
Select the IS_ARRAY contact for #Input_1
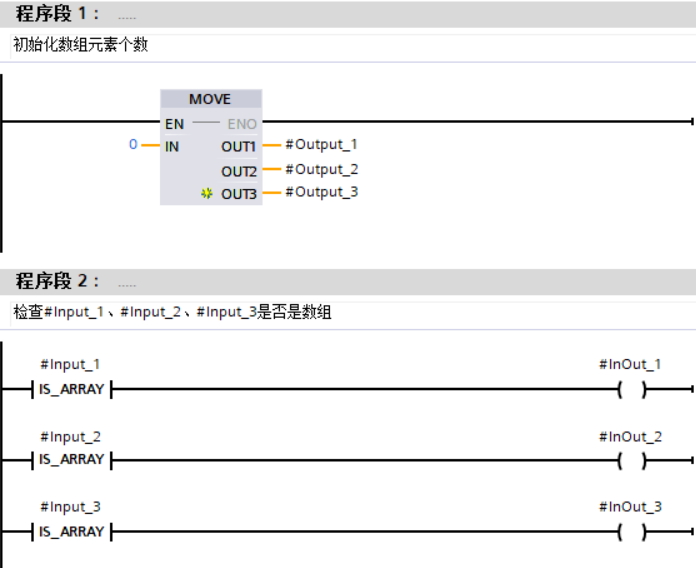(x=71, y=390)
